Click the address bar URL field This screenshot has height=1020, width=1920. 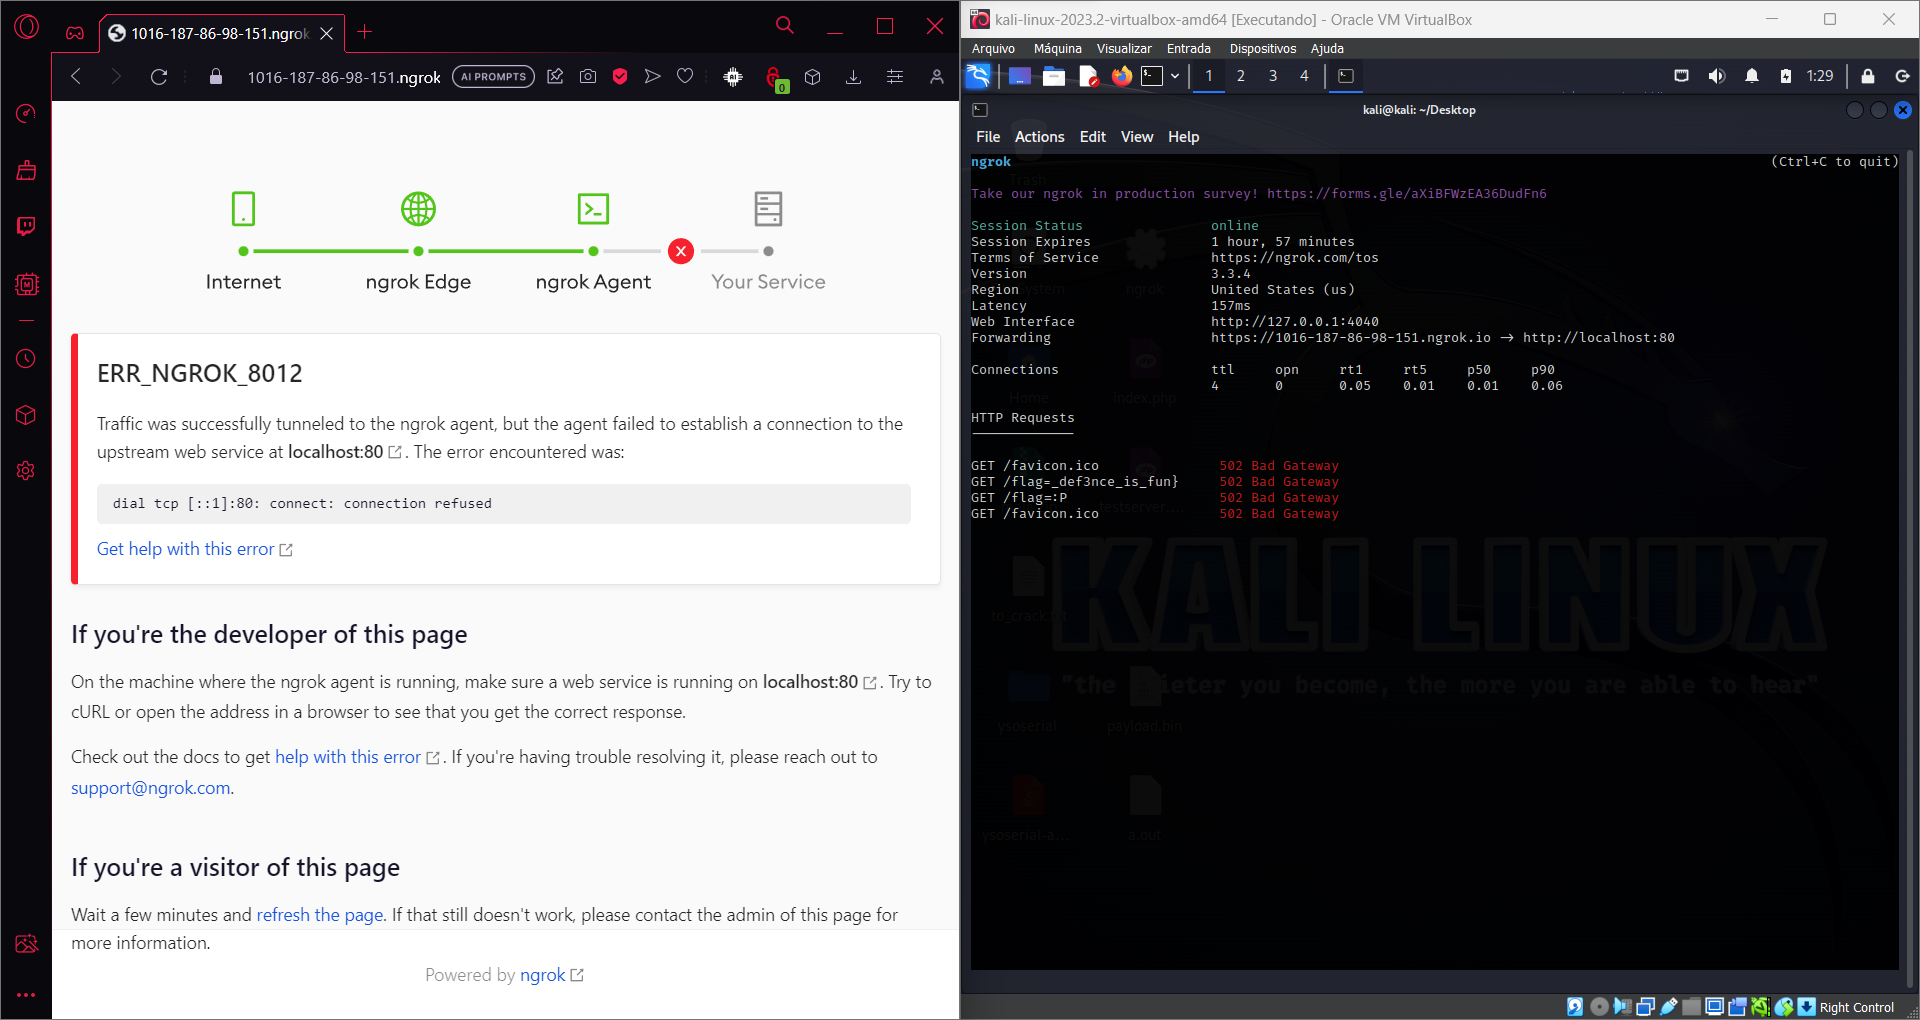click(344, 77)
